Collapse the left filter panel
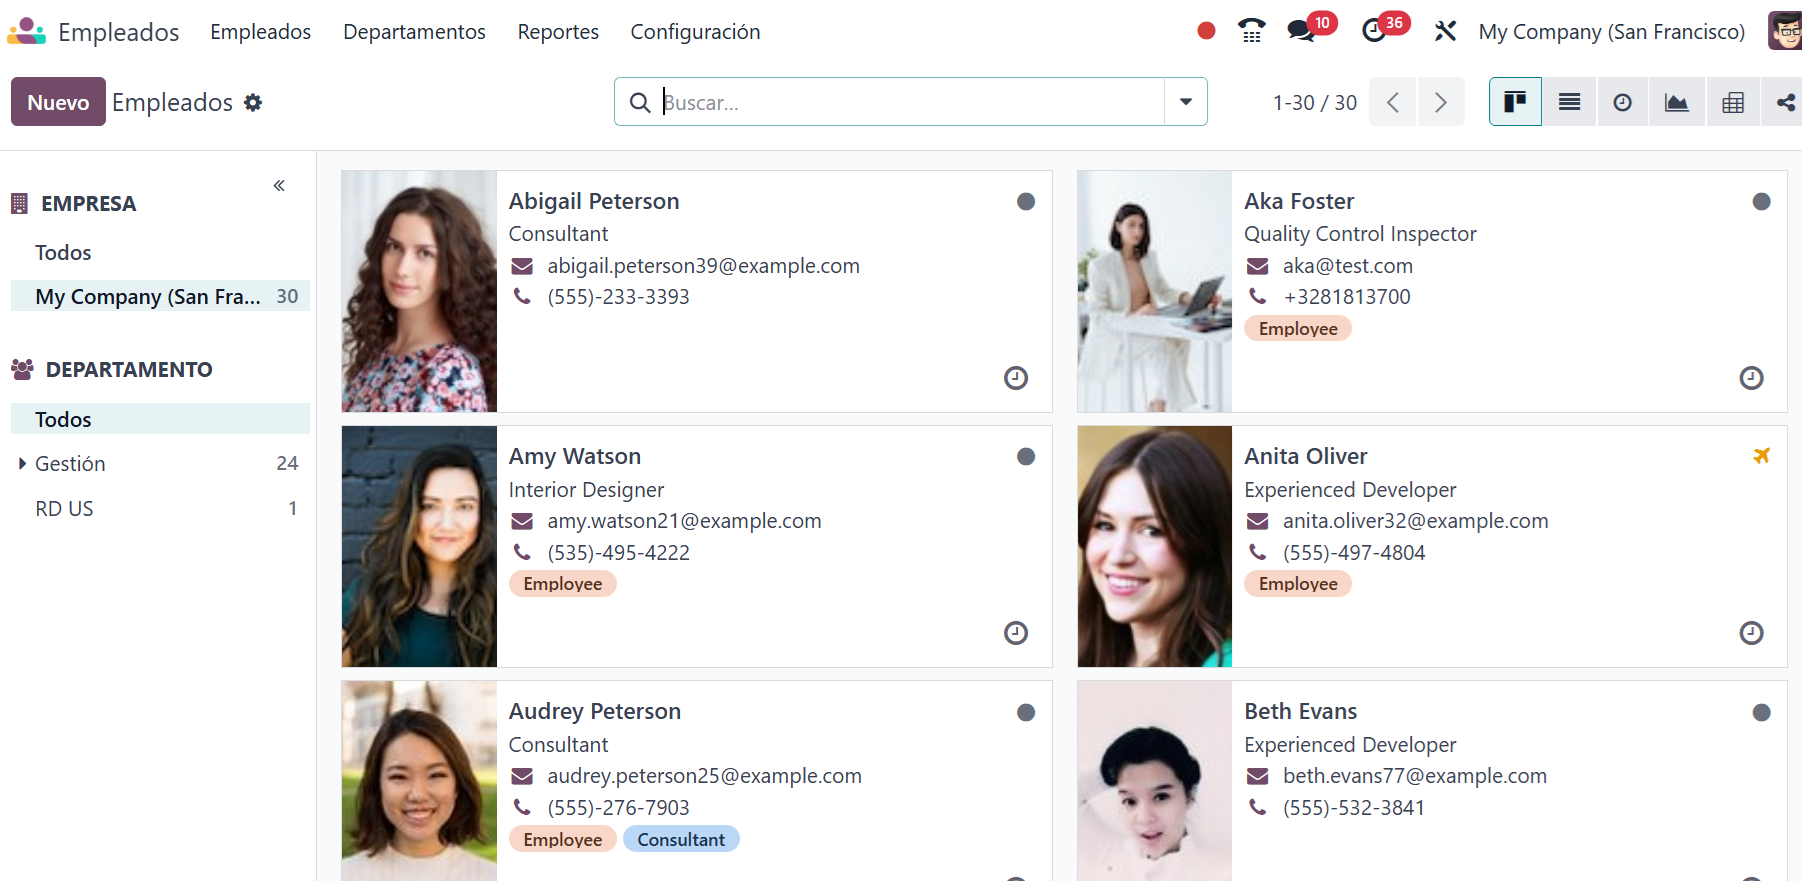 click(279, 185)
